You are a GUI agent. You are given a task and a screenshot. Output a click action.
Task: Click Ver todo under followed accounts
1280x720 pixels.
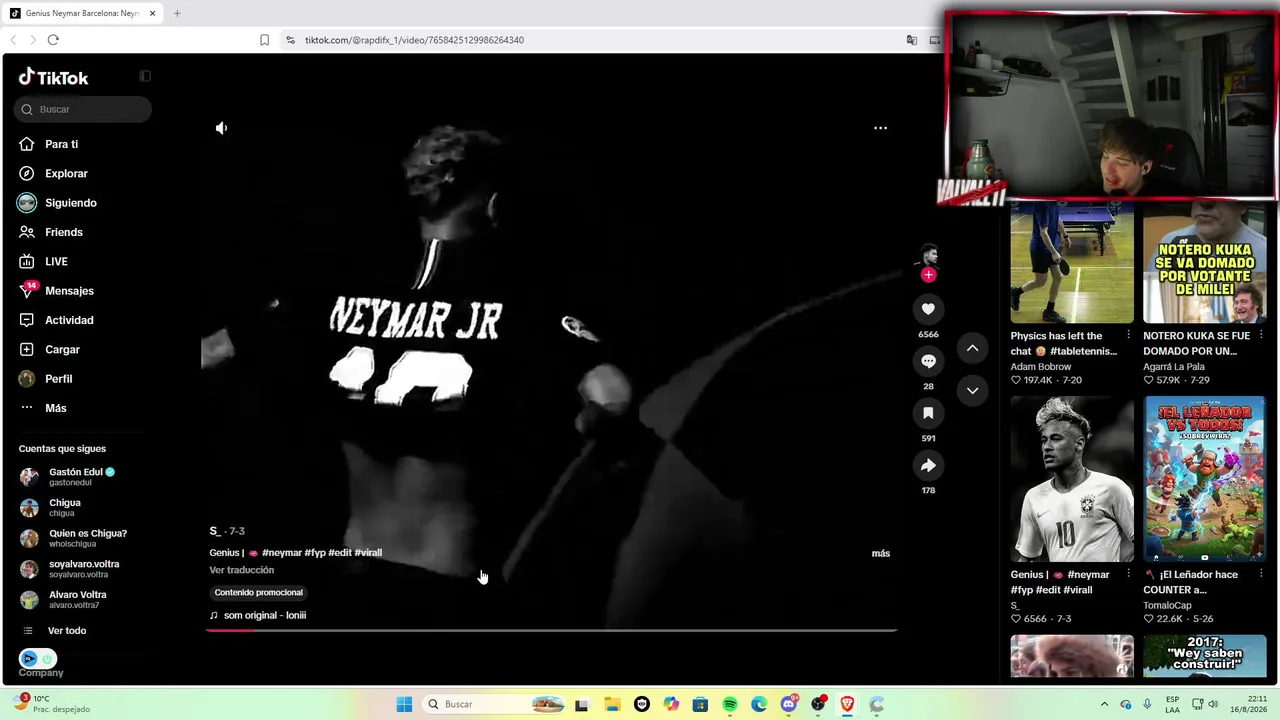pos(67,631)
